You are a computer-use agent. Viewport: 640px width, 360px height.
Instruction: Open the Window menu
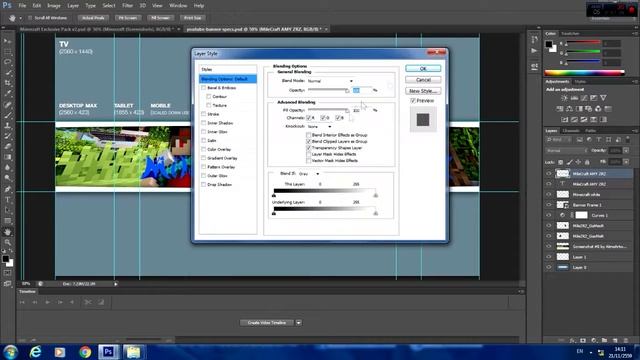pyautogui.click(x=178, y=6)
